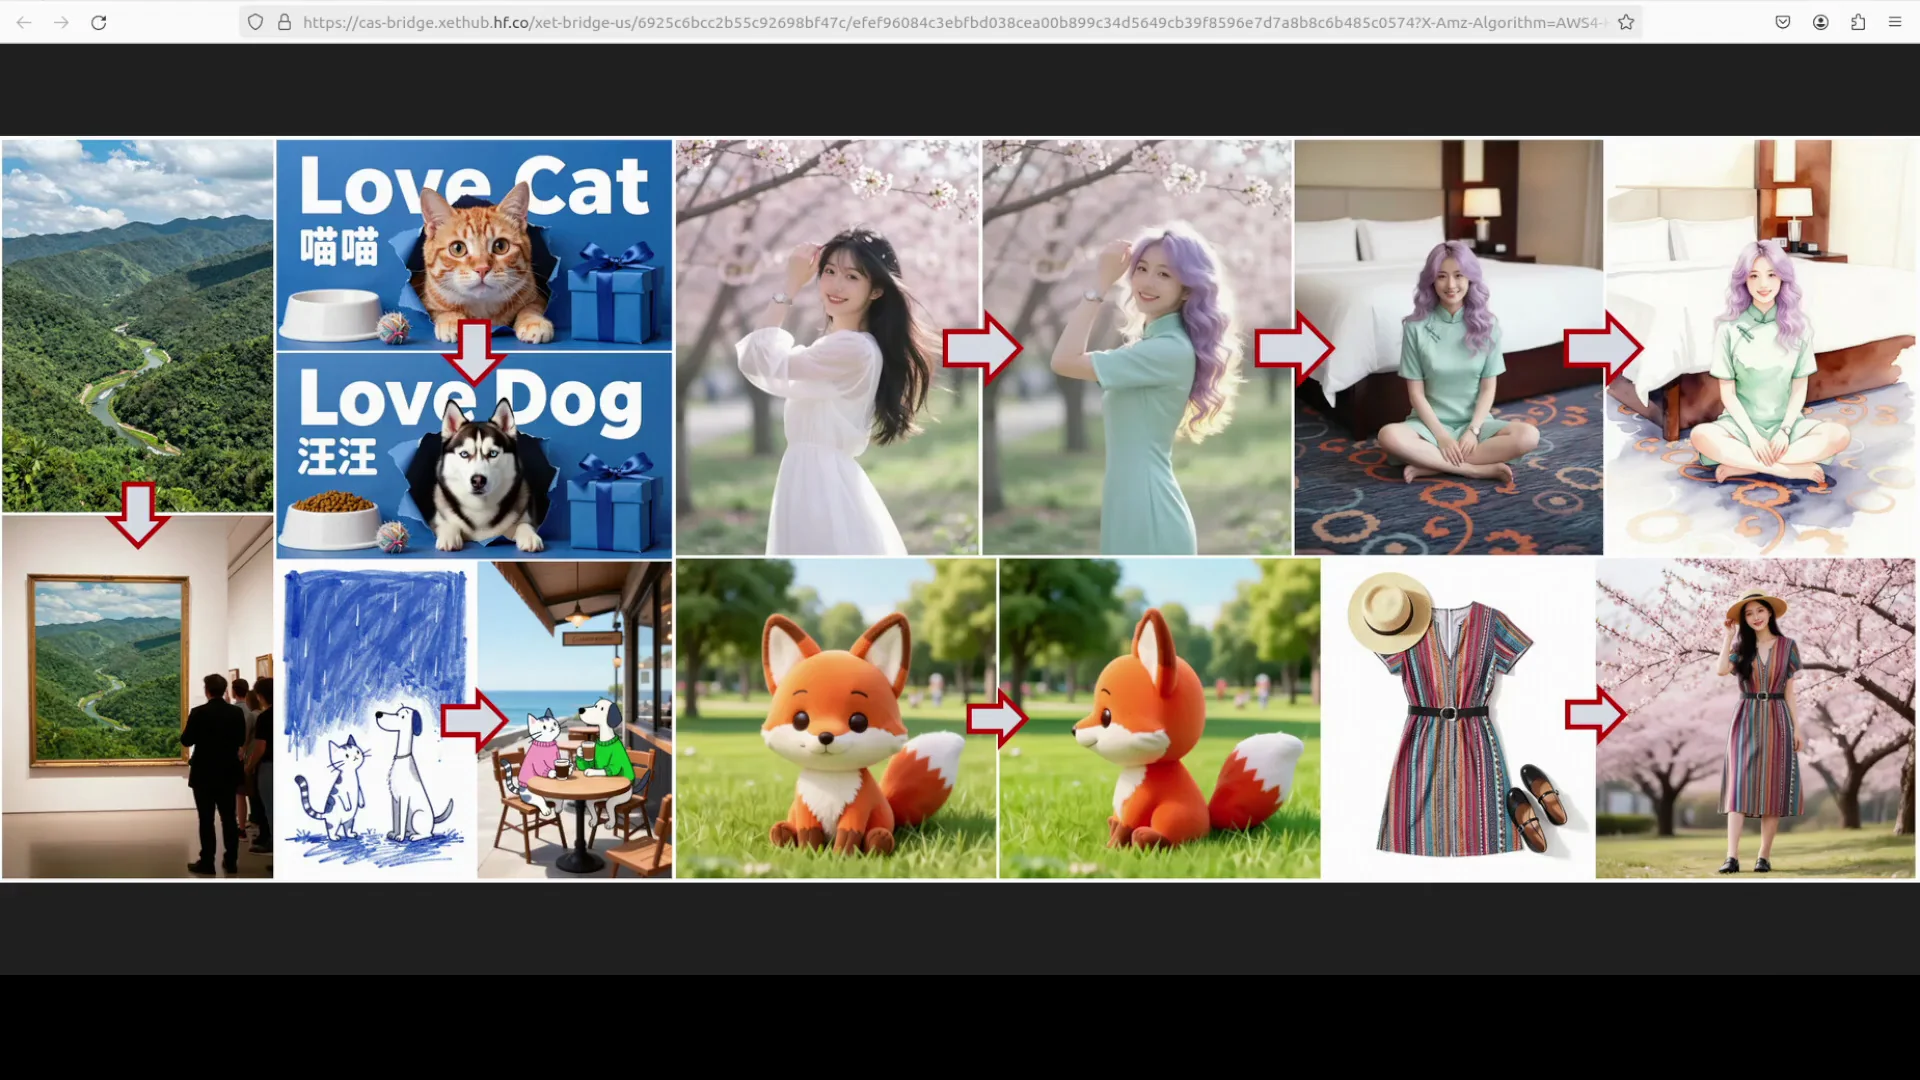The image size is (1920, 1080).
Task: Click inside the address bar
Action: click(x=900, y=22)
